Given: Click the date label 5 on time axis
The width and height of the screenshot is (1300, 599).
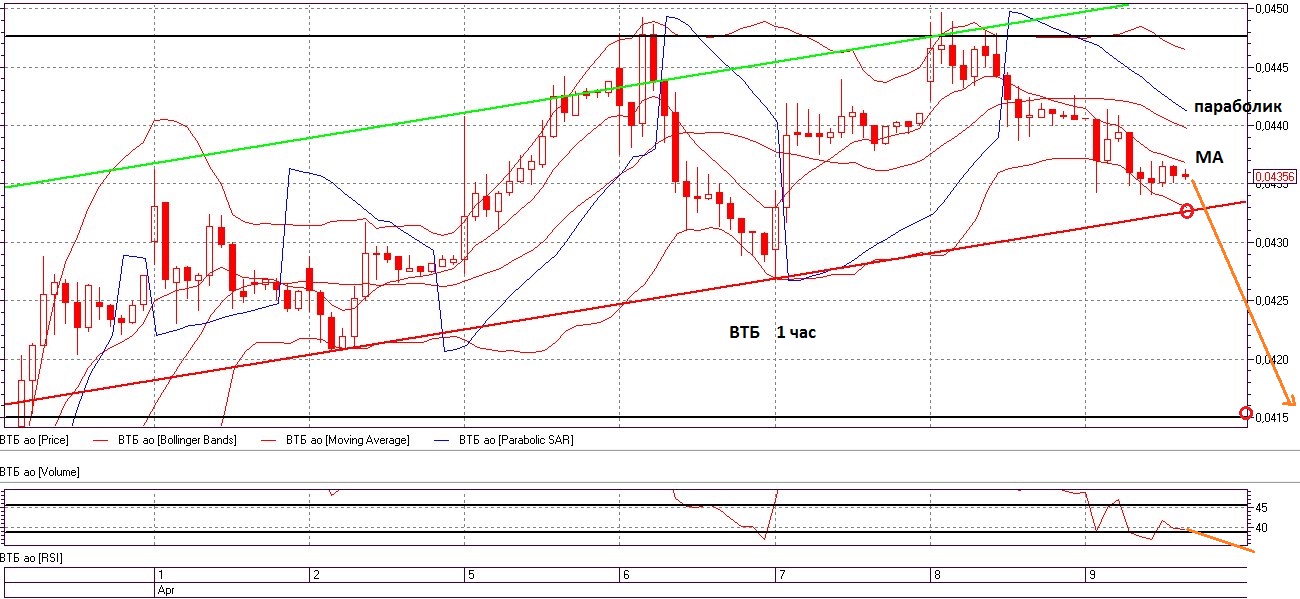Looking at the screenshot, I should click(470, 575).
